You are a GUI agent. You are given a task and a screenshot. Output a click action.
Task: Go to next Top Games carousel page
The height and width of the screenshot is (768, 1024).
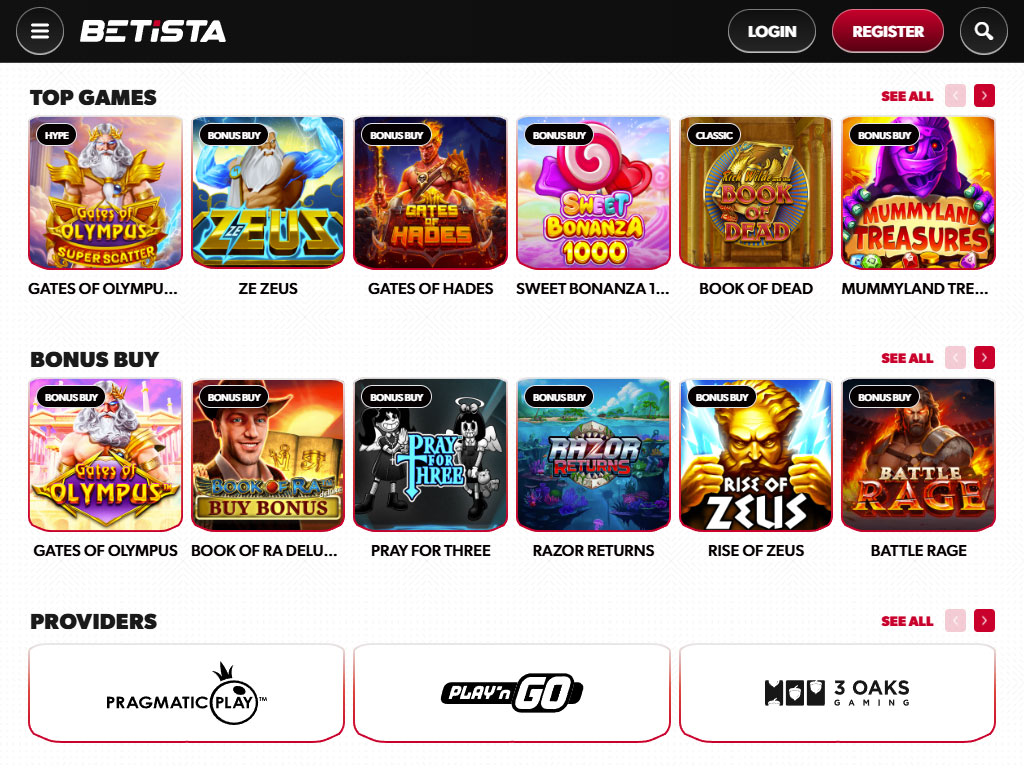[984, 96]
